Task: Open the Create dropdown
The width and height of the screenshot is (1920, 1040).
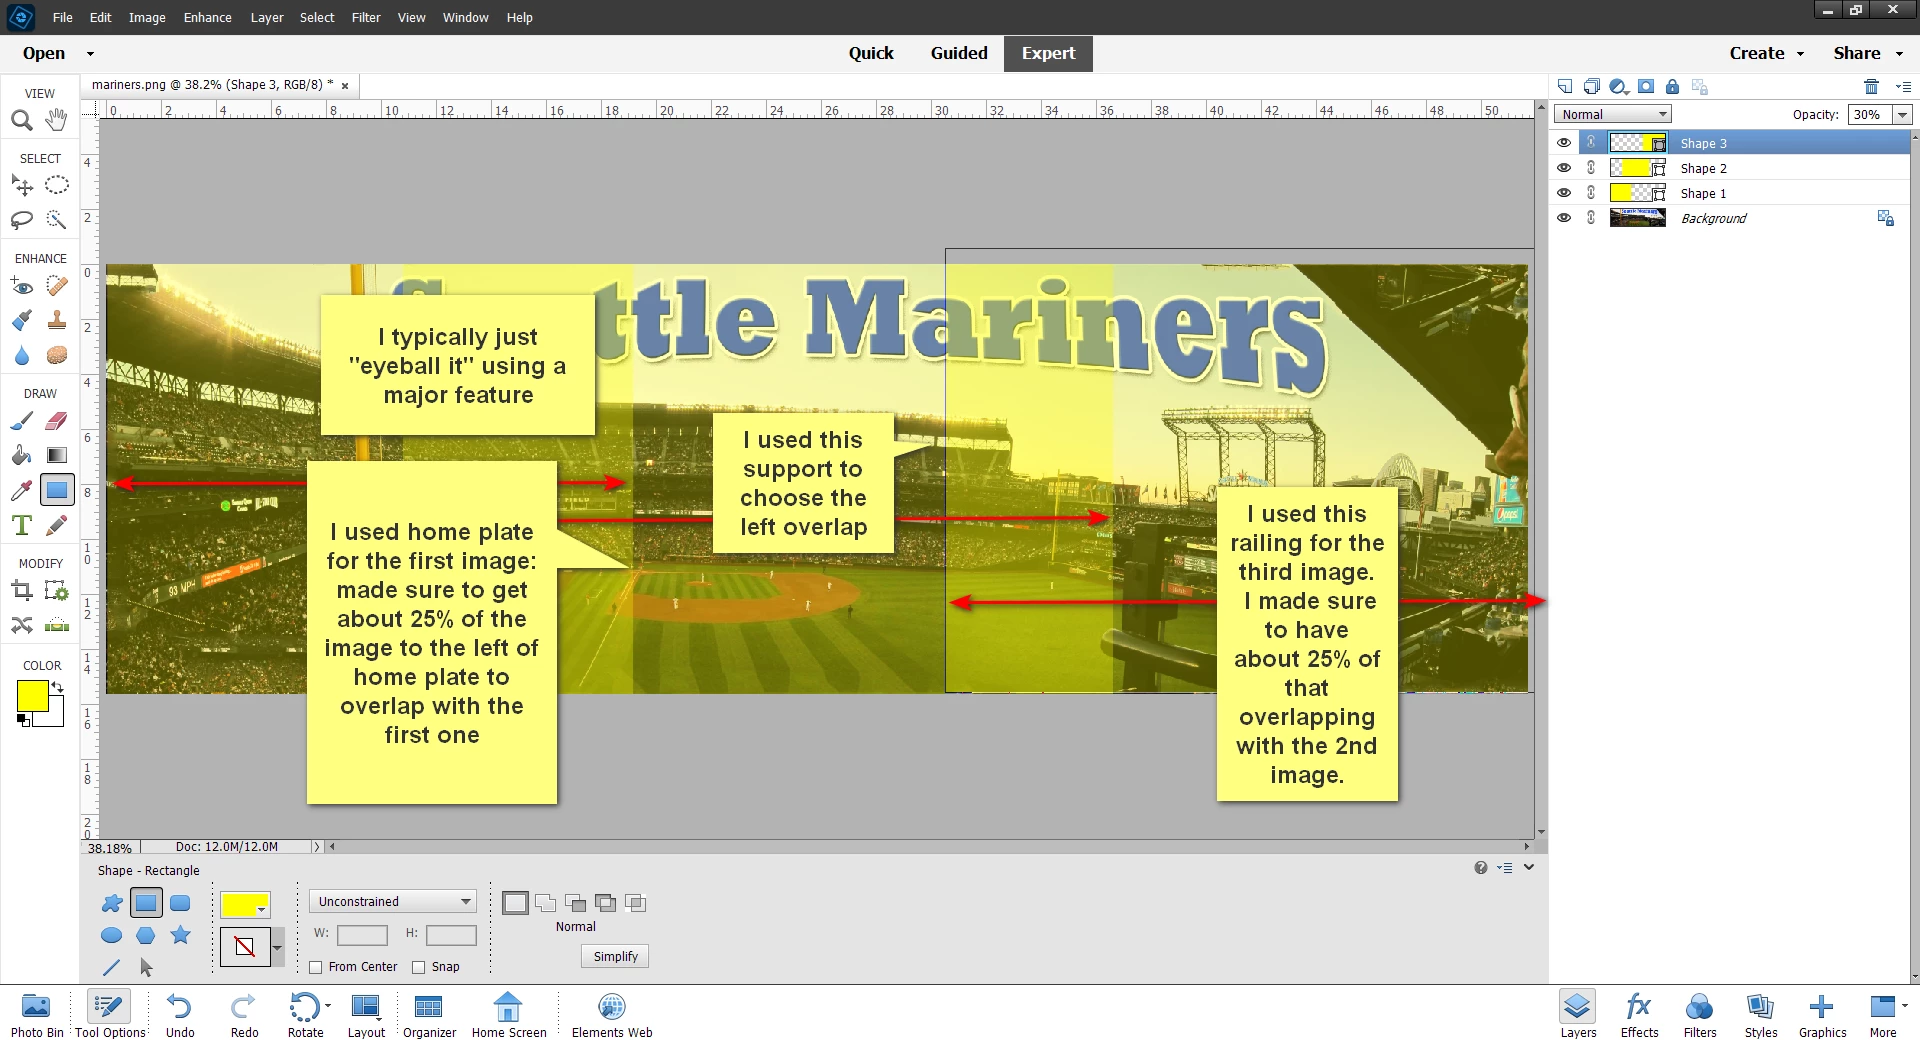Action: tap(1767, 54)
